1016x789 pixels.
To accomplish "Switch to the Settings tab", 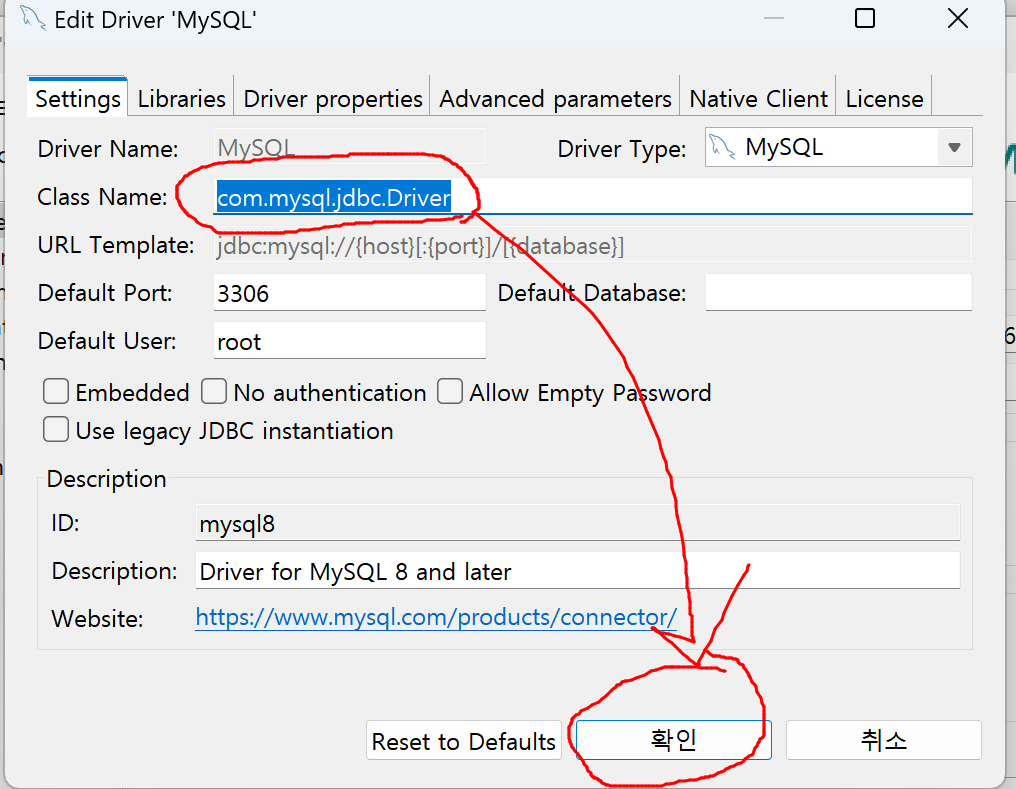I will click(77, 98).
